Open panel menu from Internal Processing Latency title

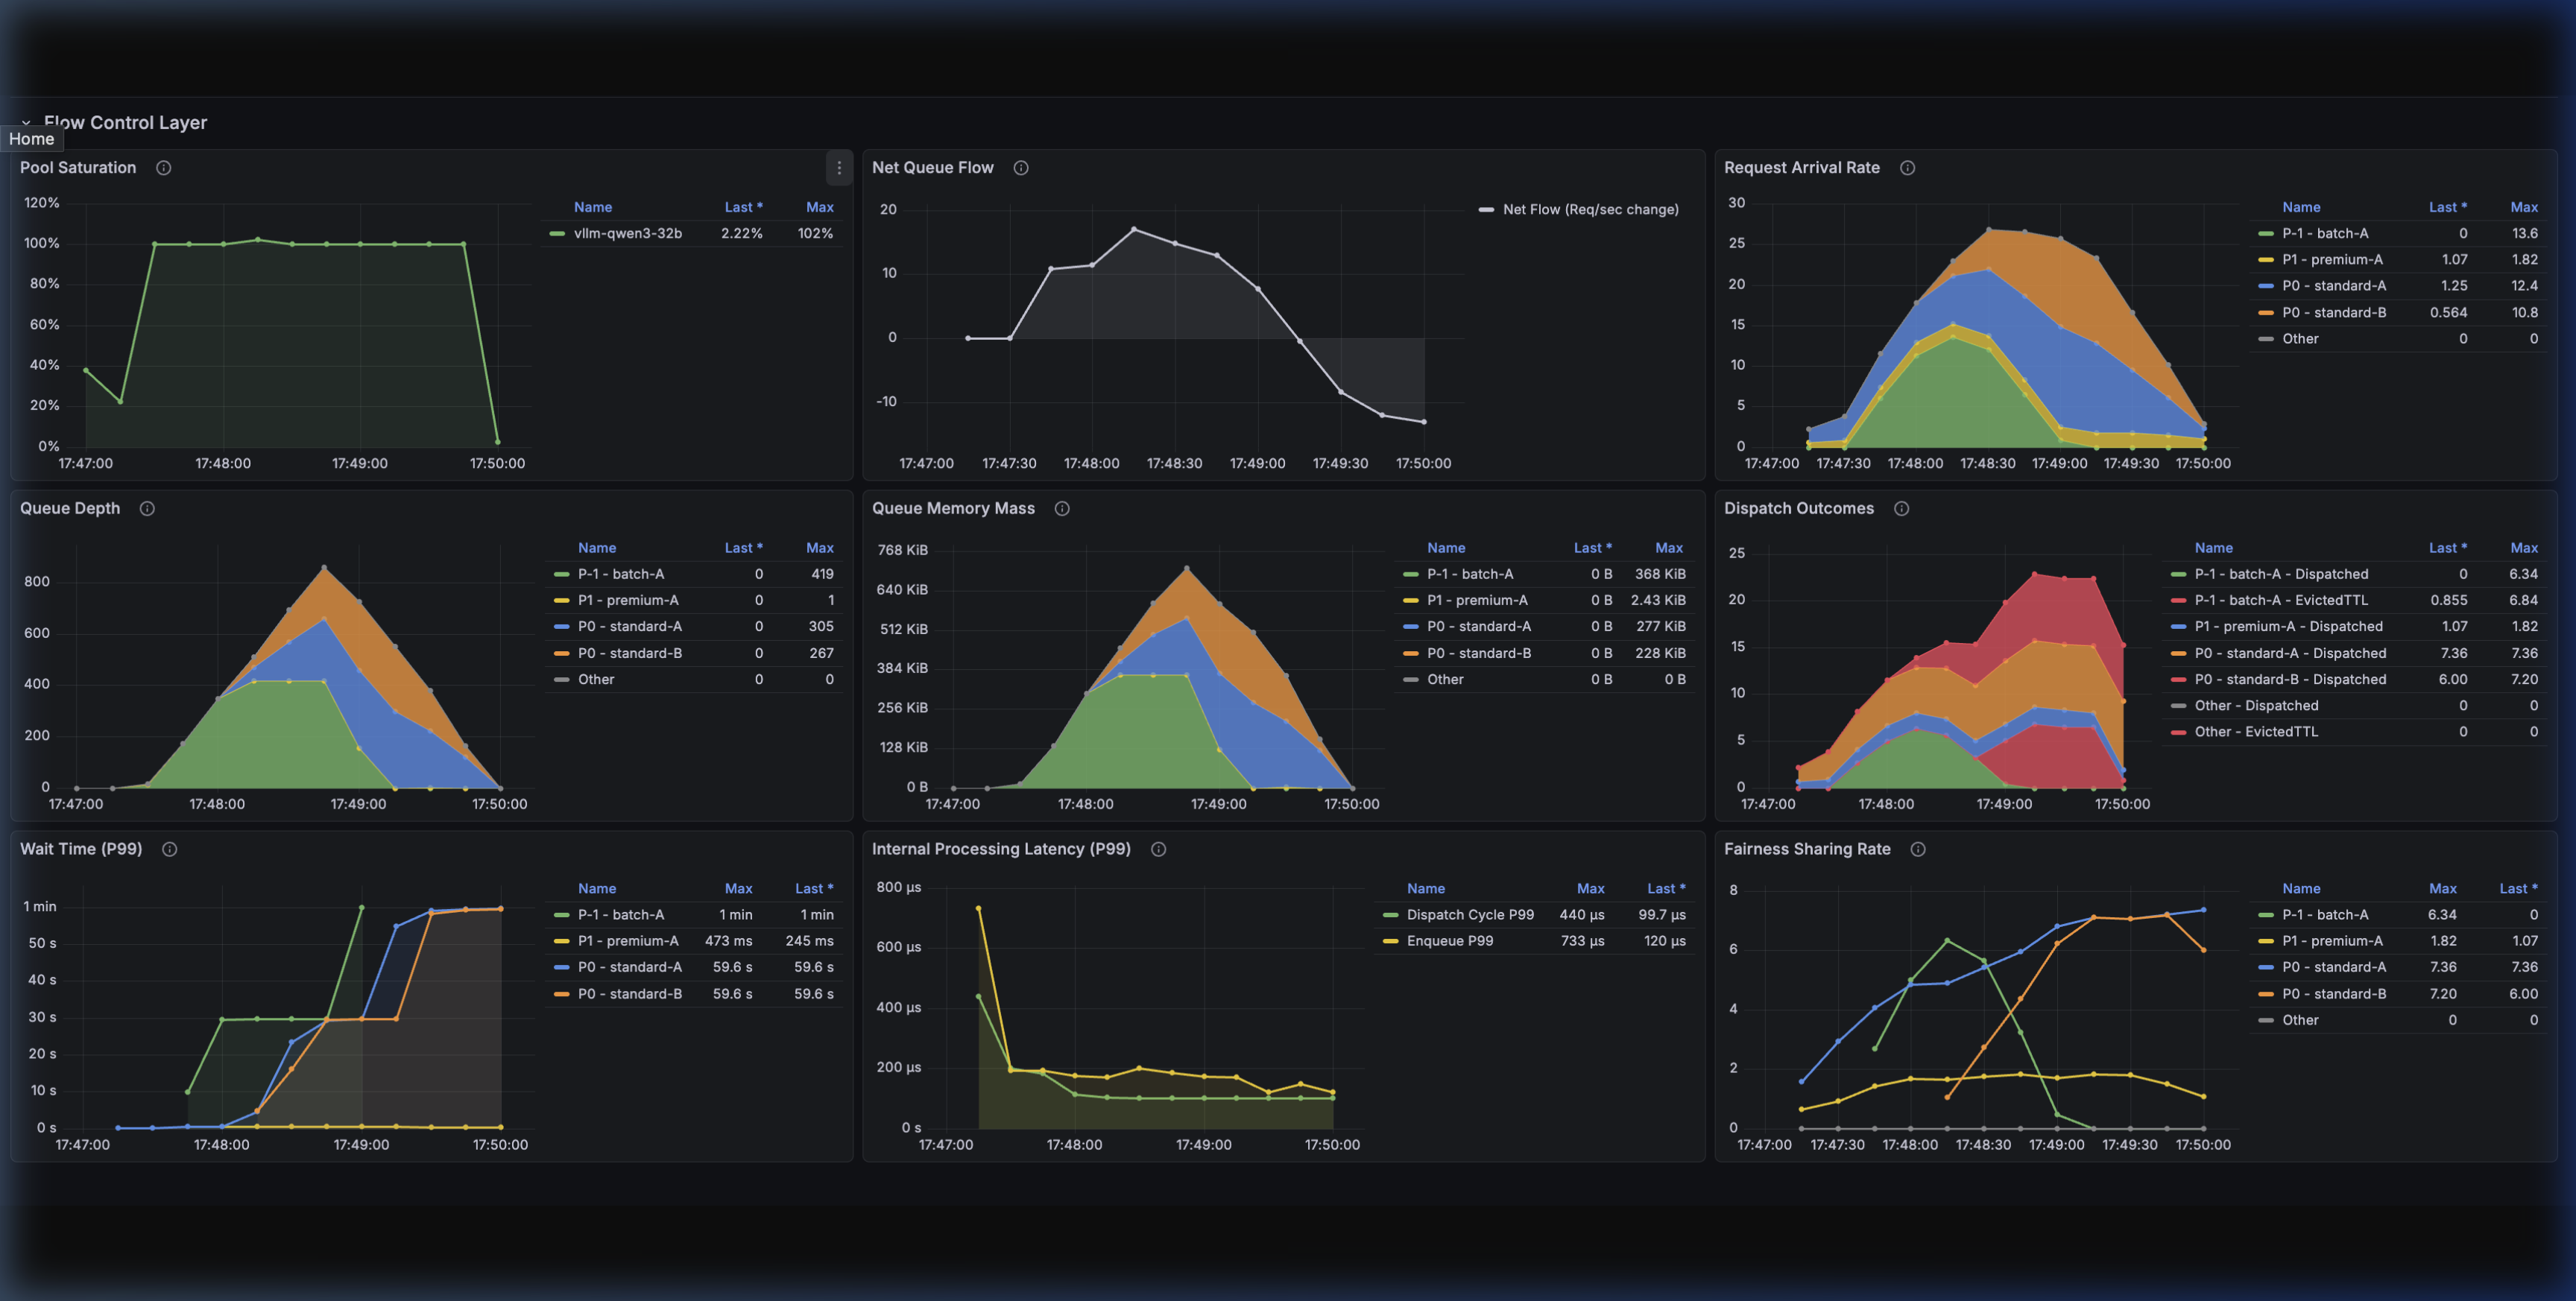coord(1000,849)
